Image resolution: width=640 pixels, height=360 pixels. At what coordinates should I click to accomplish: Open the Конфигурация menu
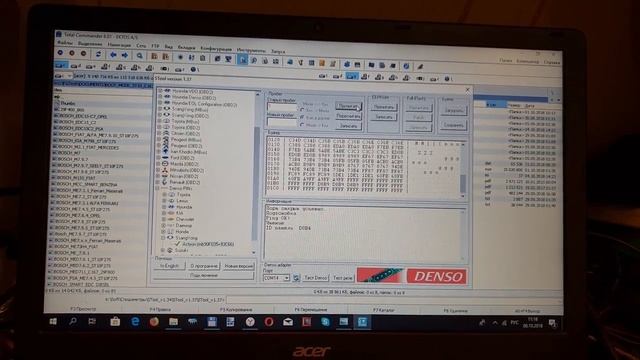coord(216,49)
